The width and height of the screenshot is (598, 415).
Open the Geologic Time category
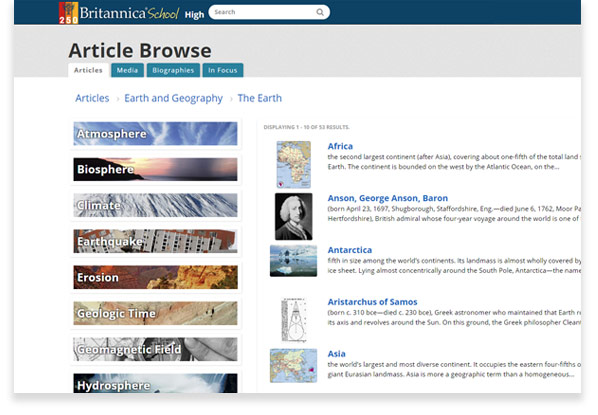pos(155,313)
